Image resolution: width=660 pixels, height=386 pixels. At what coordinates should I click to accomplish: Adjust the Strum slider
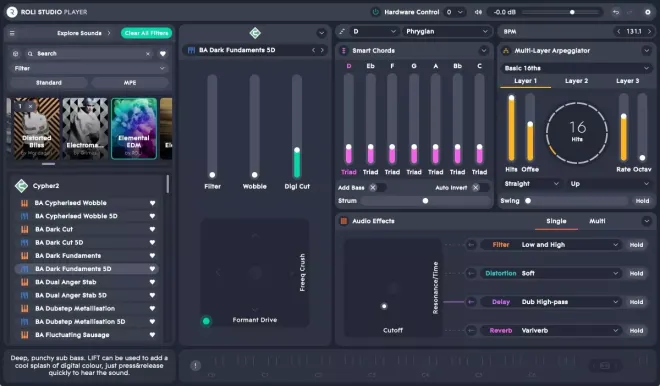point(425,201)
